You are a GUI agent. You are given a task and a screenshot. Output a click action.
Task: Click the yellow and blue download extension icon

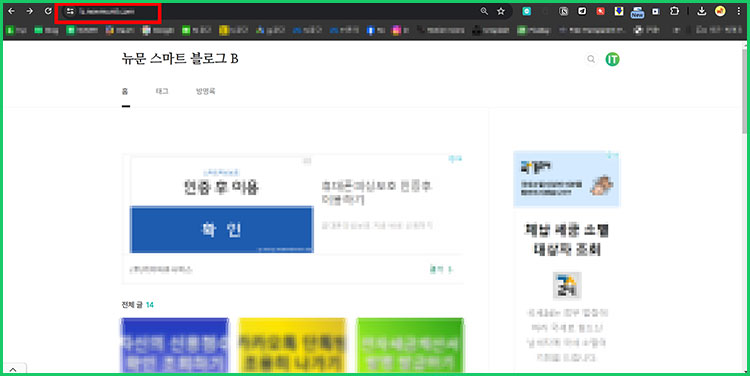point(619,11)
